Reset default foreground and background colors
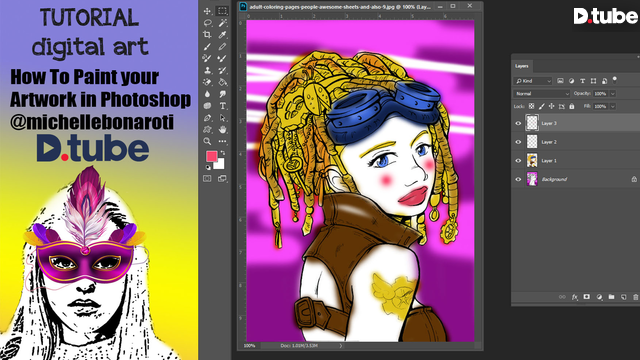The width and height of the screenshot is (640, 360). 208,167
